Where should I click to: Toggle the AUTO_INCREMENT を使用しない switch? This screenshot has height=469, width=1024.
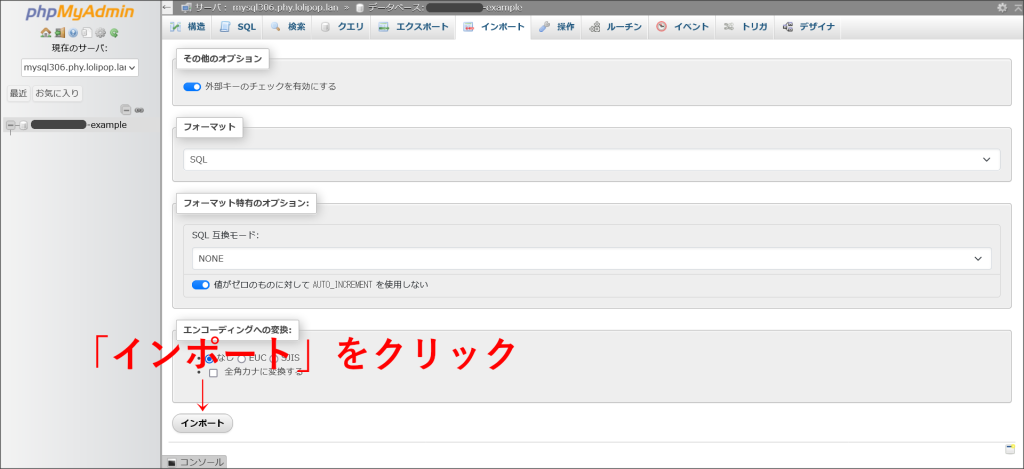200,285
